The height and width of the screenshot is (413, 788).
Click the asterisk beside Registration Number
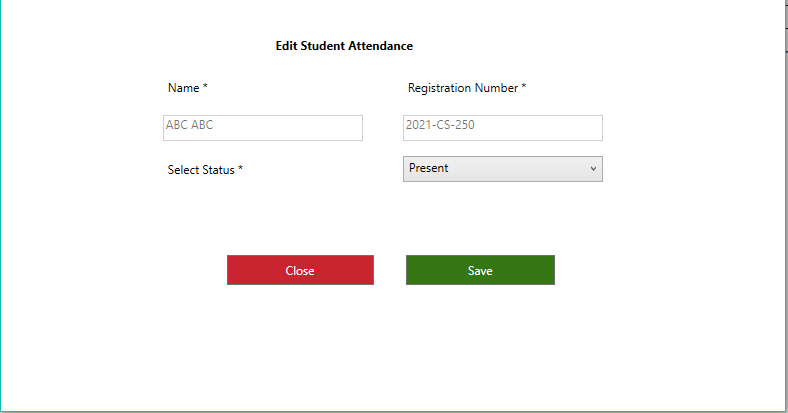(x=524, y=86)
